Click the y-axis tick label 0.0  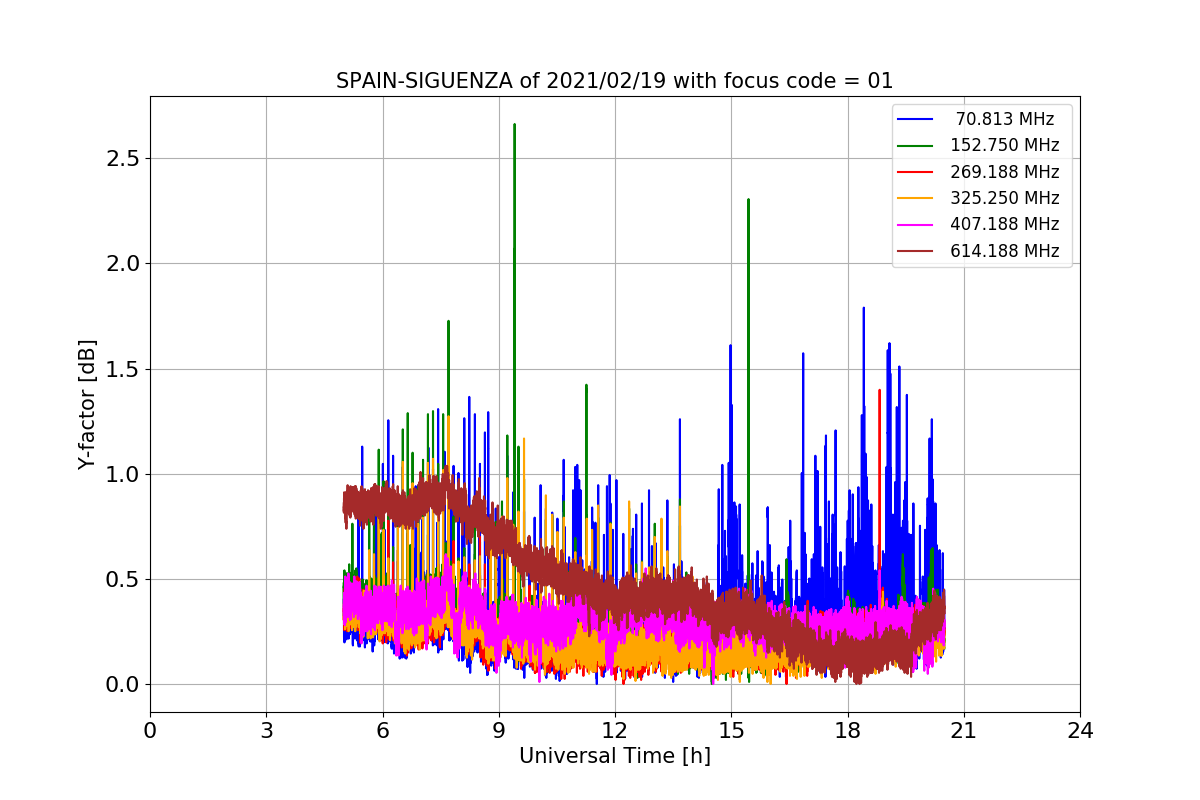[x=123, y=685]
